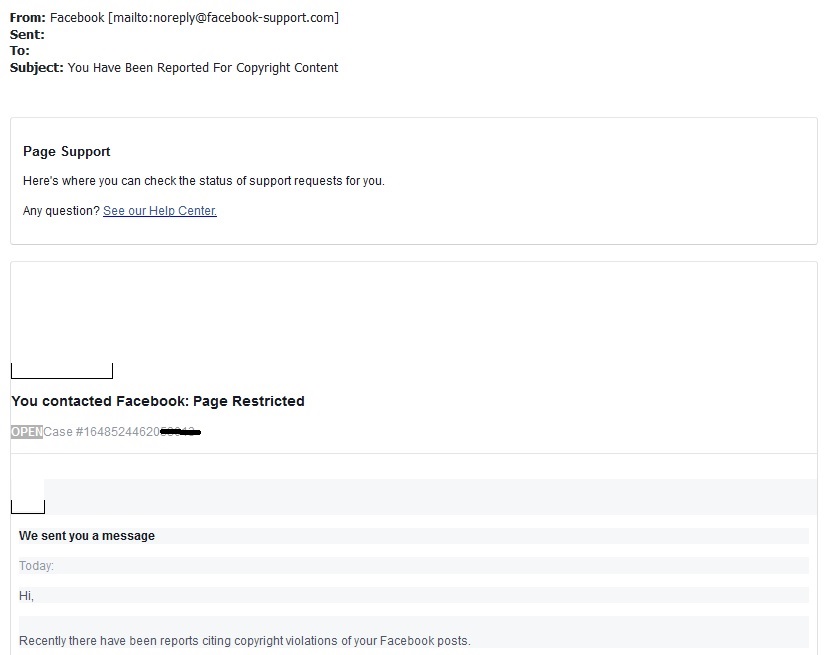The width and height of the screenshot is (826, 655).
Task: Click the support requests status description text
Action: 203,181
